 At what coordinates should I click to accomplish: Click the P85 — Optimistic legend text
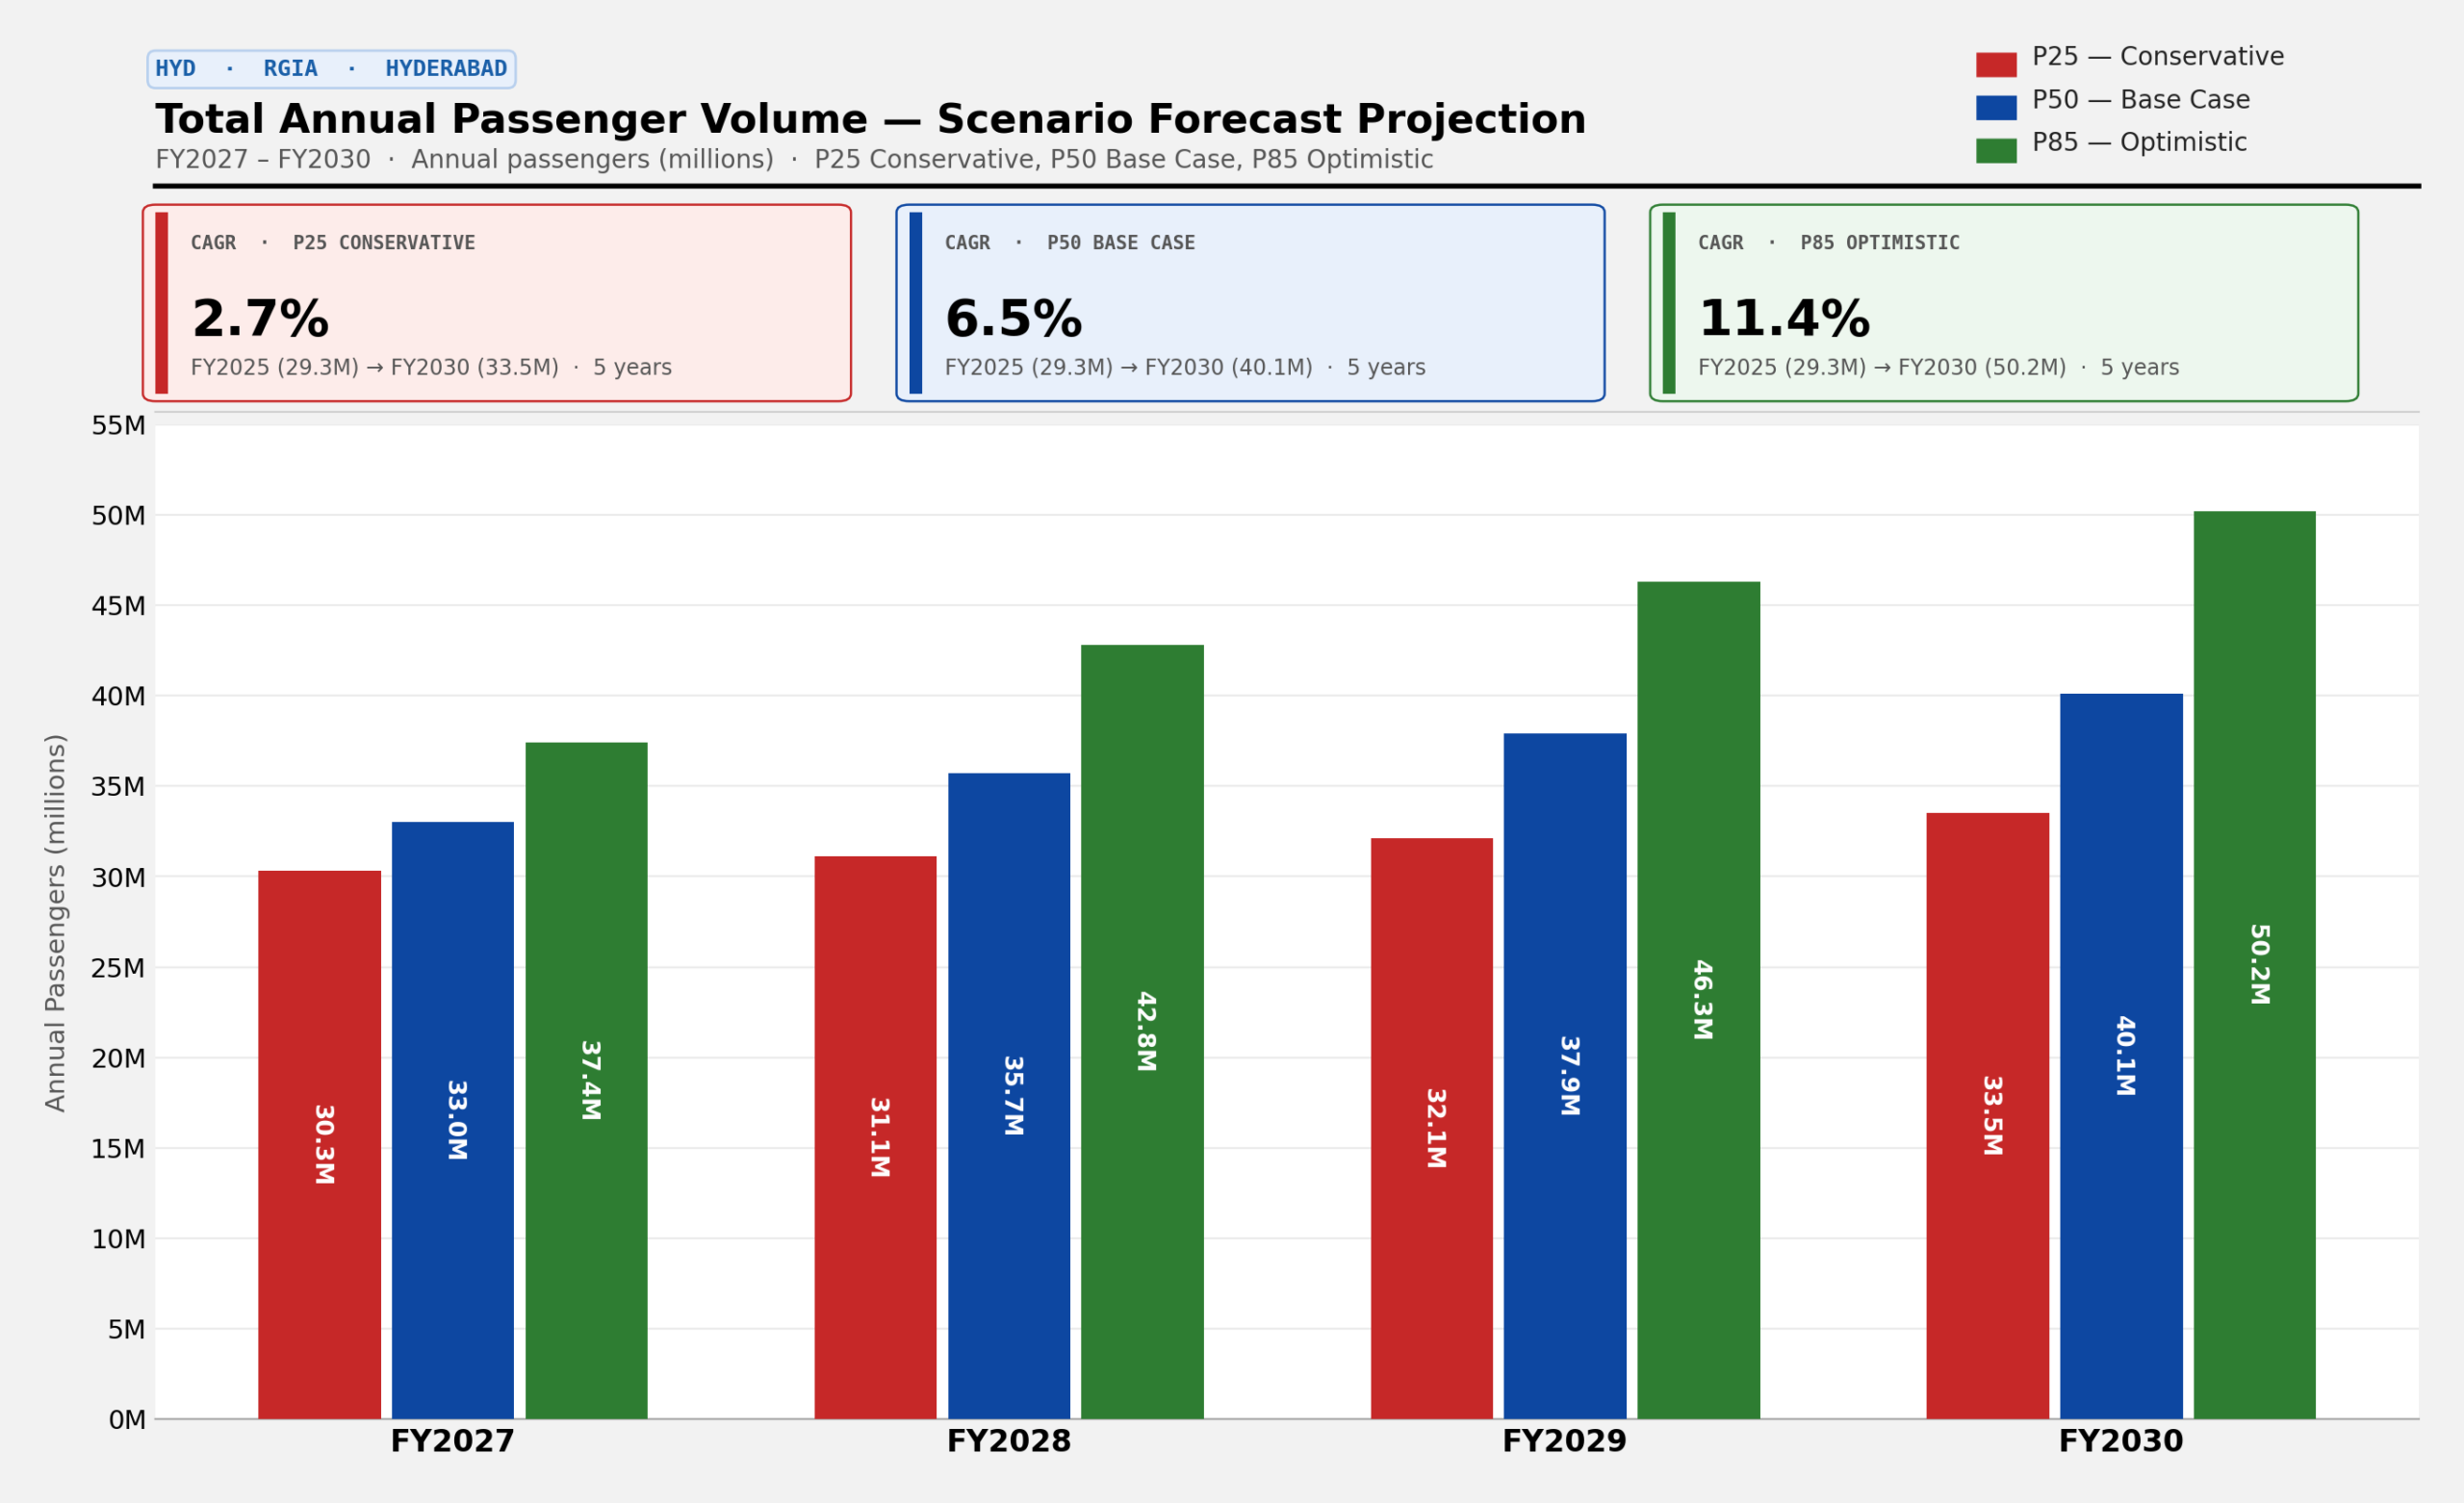coord(2139,143)
